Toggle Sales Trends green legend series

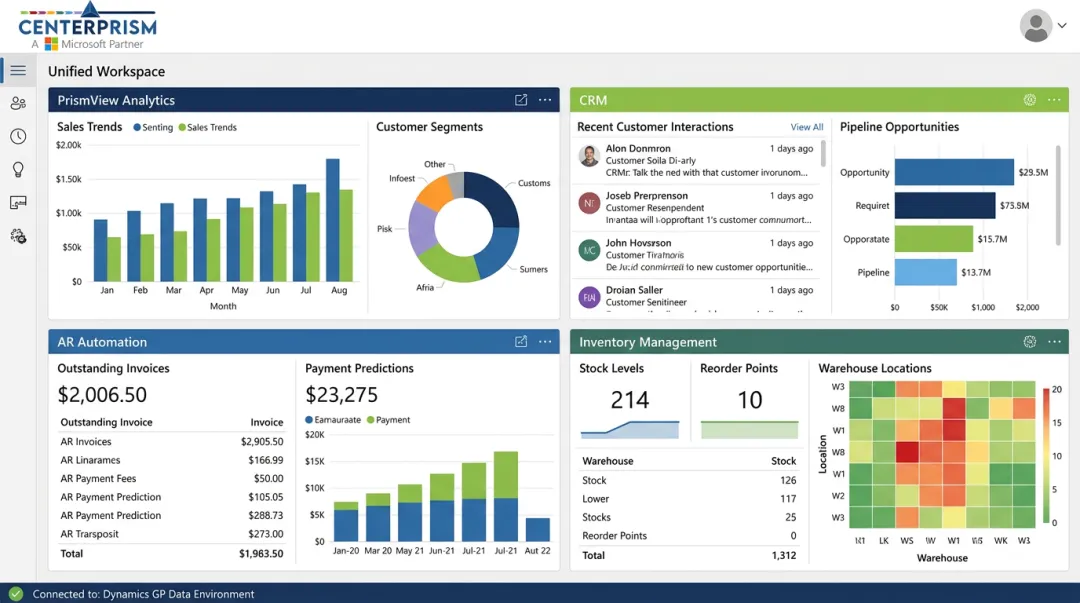tap(207, 127)
